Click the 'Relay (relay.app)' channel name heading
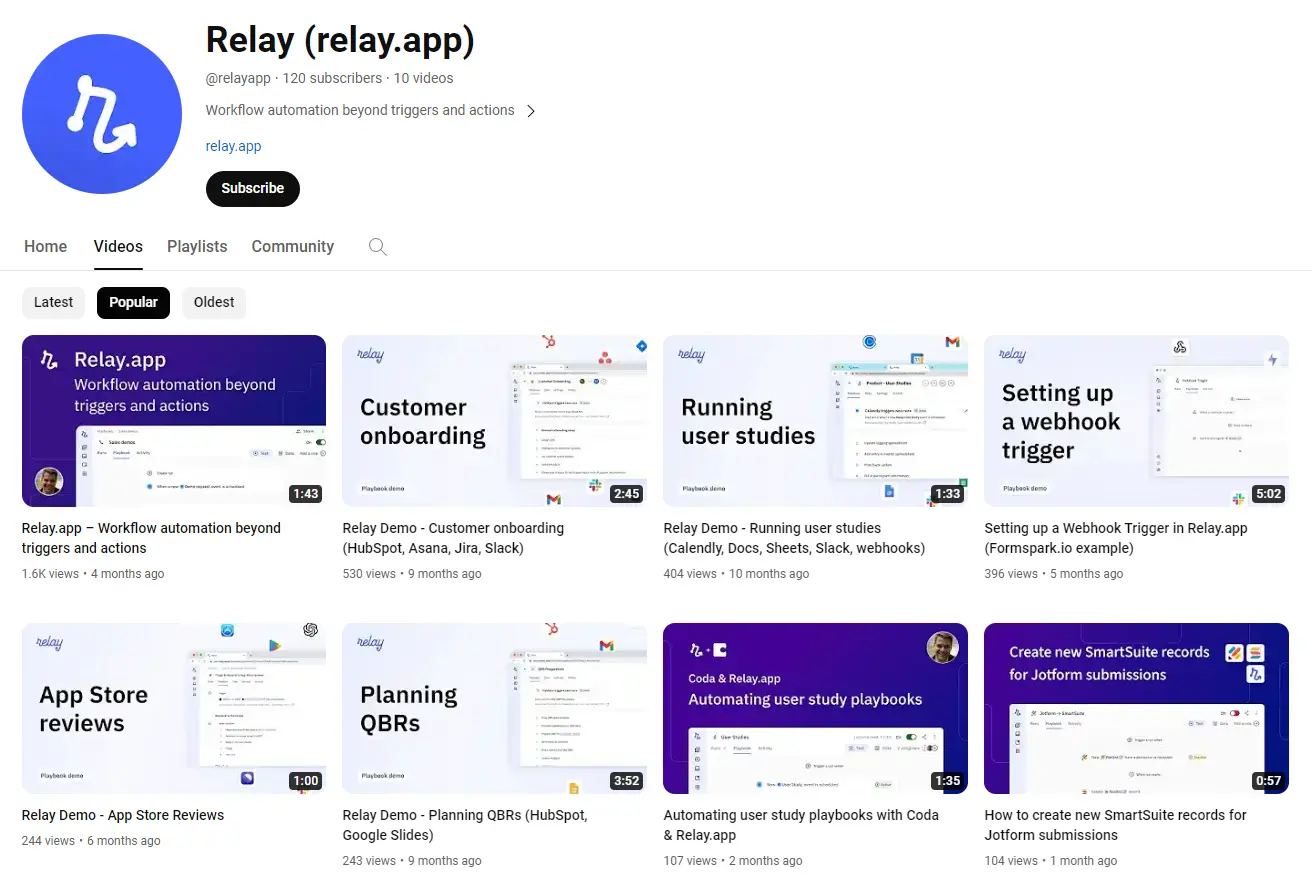The height and width of the screenshot is (887, 1312). [340, 40]
